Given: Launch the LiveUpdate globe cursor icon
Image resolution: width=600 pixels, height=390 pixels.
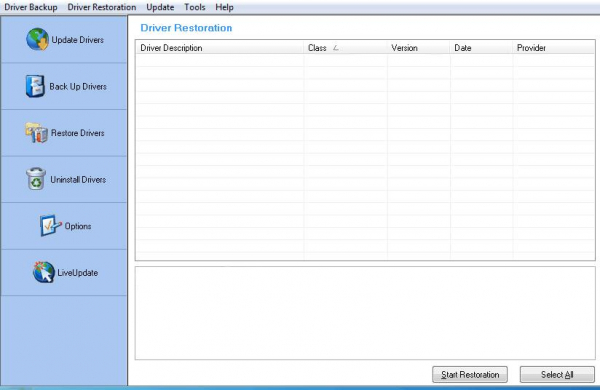Looking at the screenshot, I should pyautogui.click(x=43, y=272).
